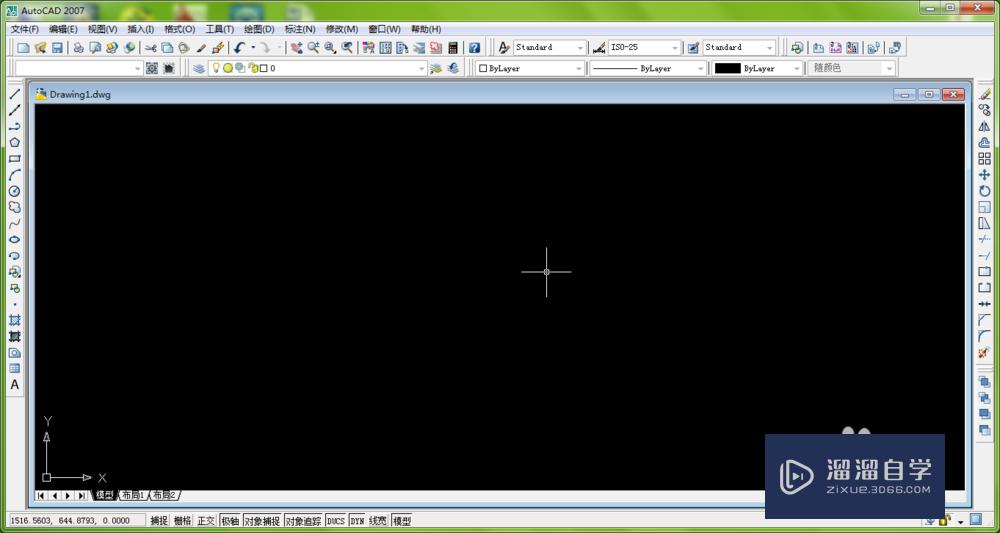Viewport: 1000px width, 533px height.
Task: Select the Erase tool in modify toolbar
Action: (985, 94)
